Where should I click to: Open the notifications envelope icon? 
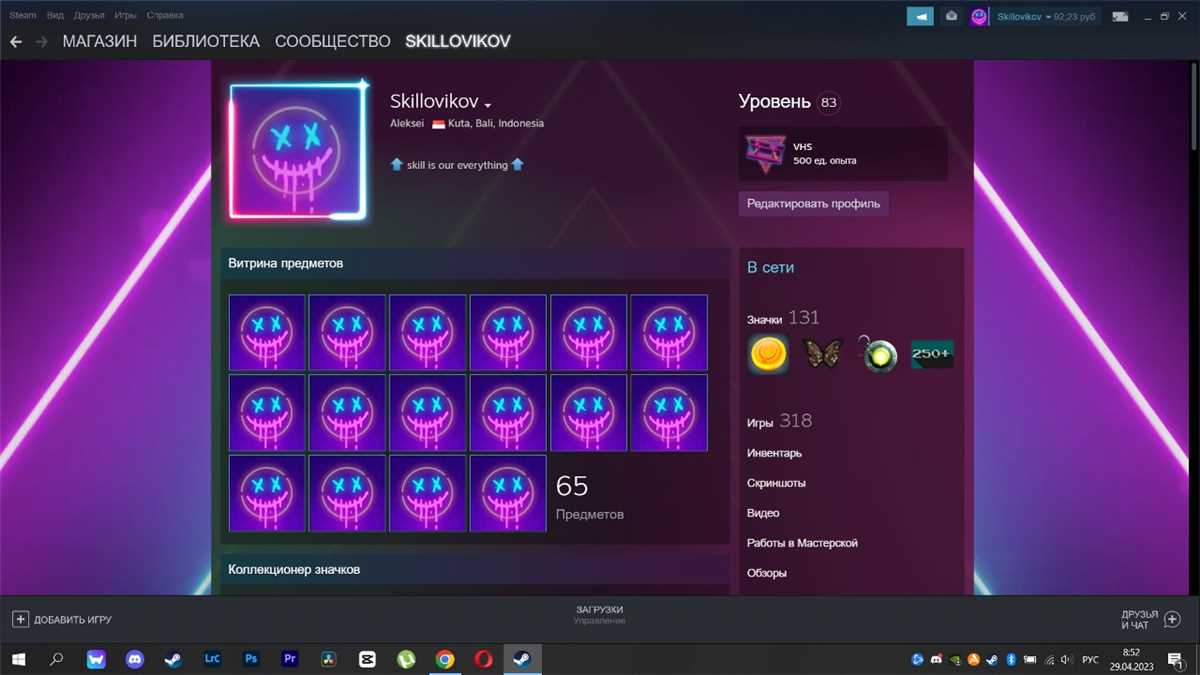point(951,16)
